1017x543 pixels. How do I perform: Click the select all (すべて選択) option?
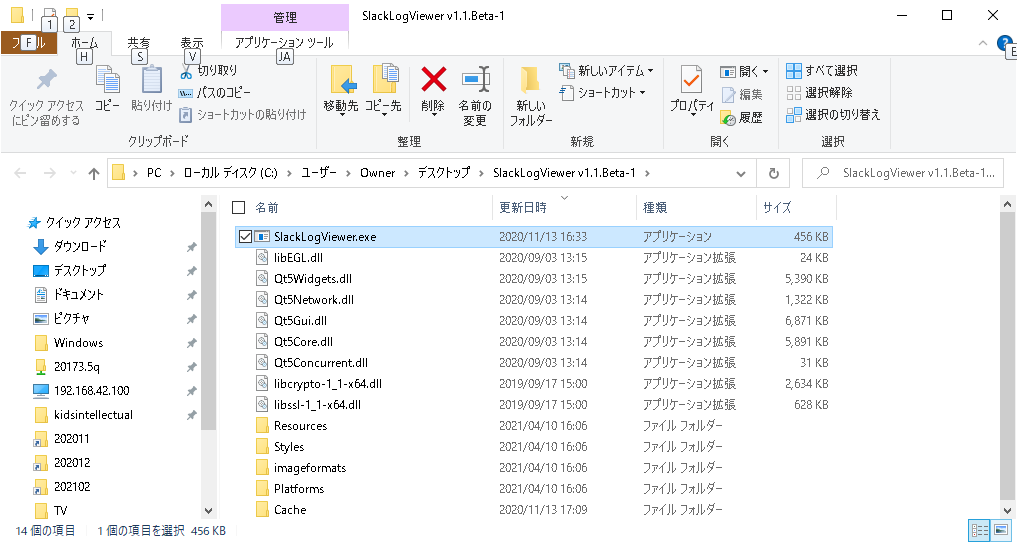(x=822, y=71)
